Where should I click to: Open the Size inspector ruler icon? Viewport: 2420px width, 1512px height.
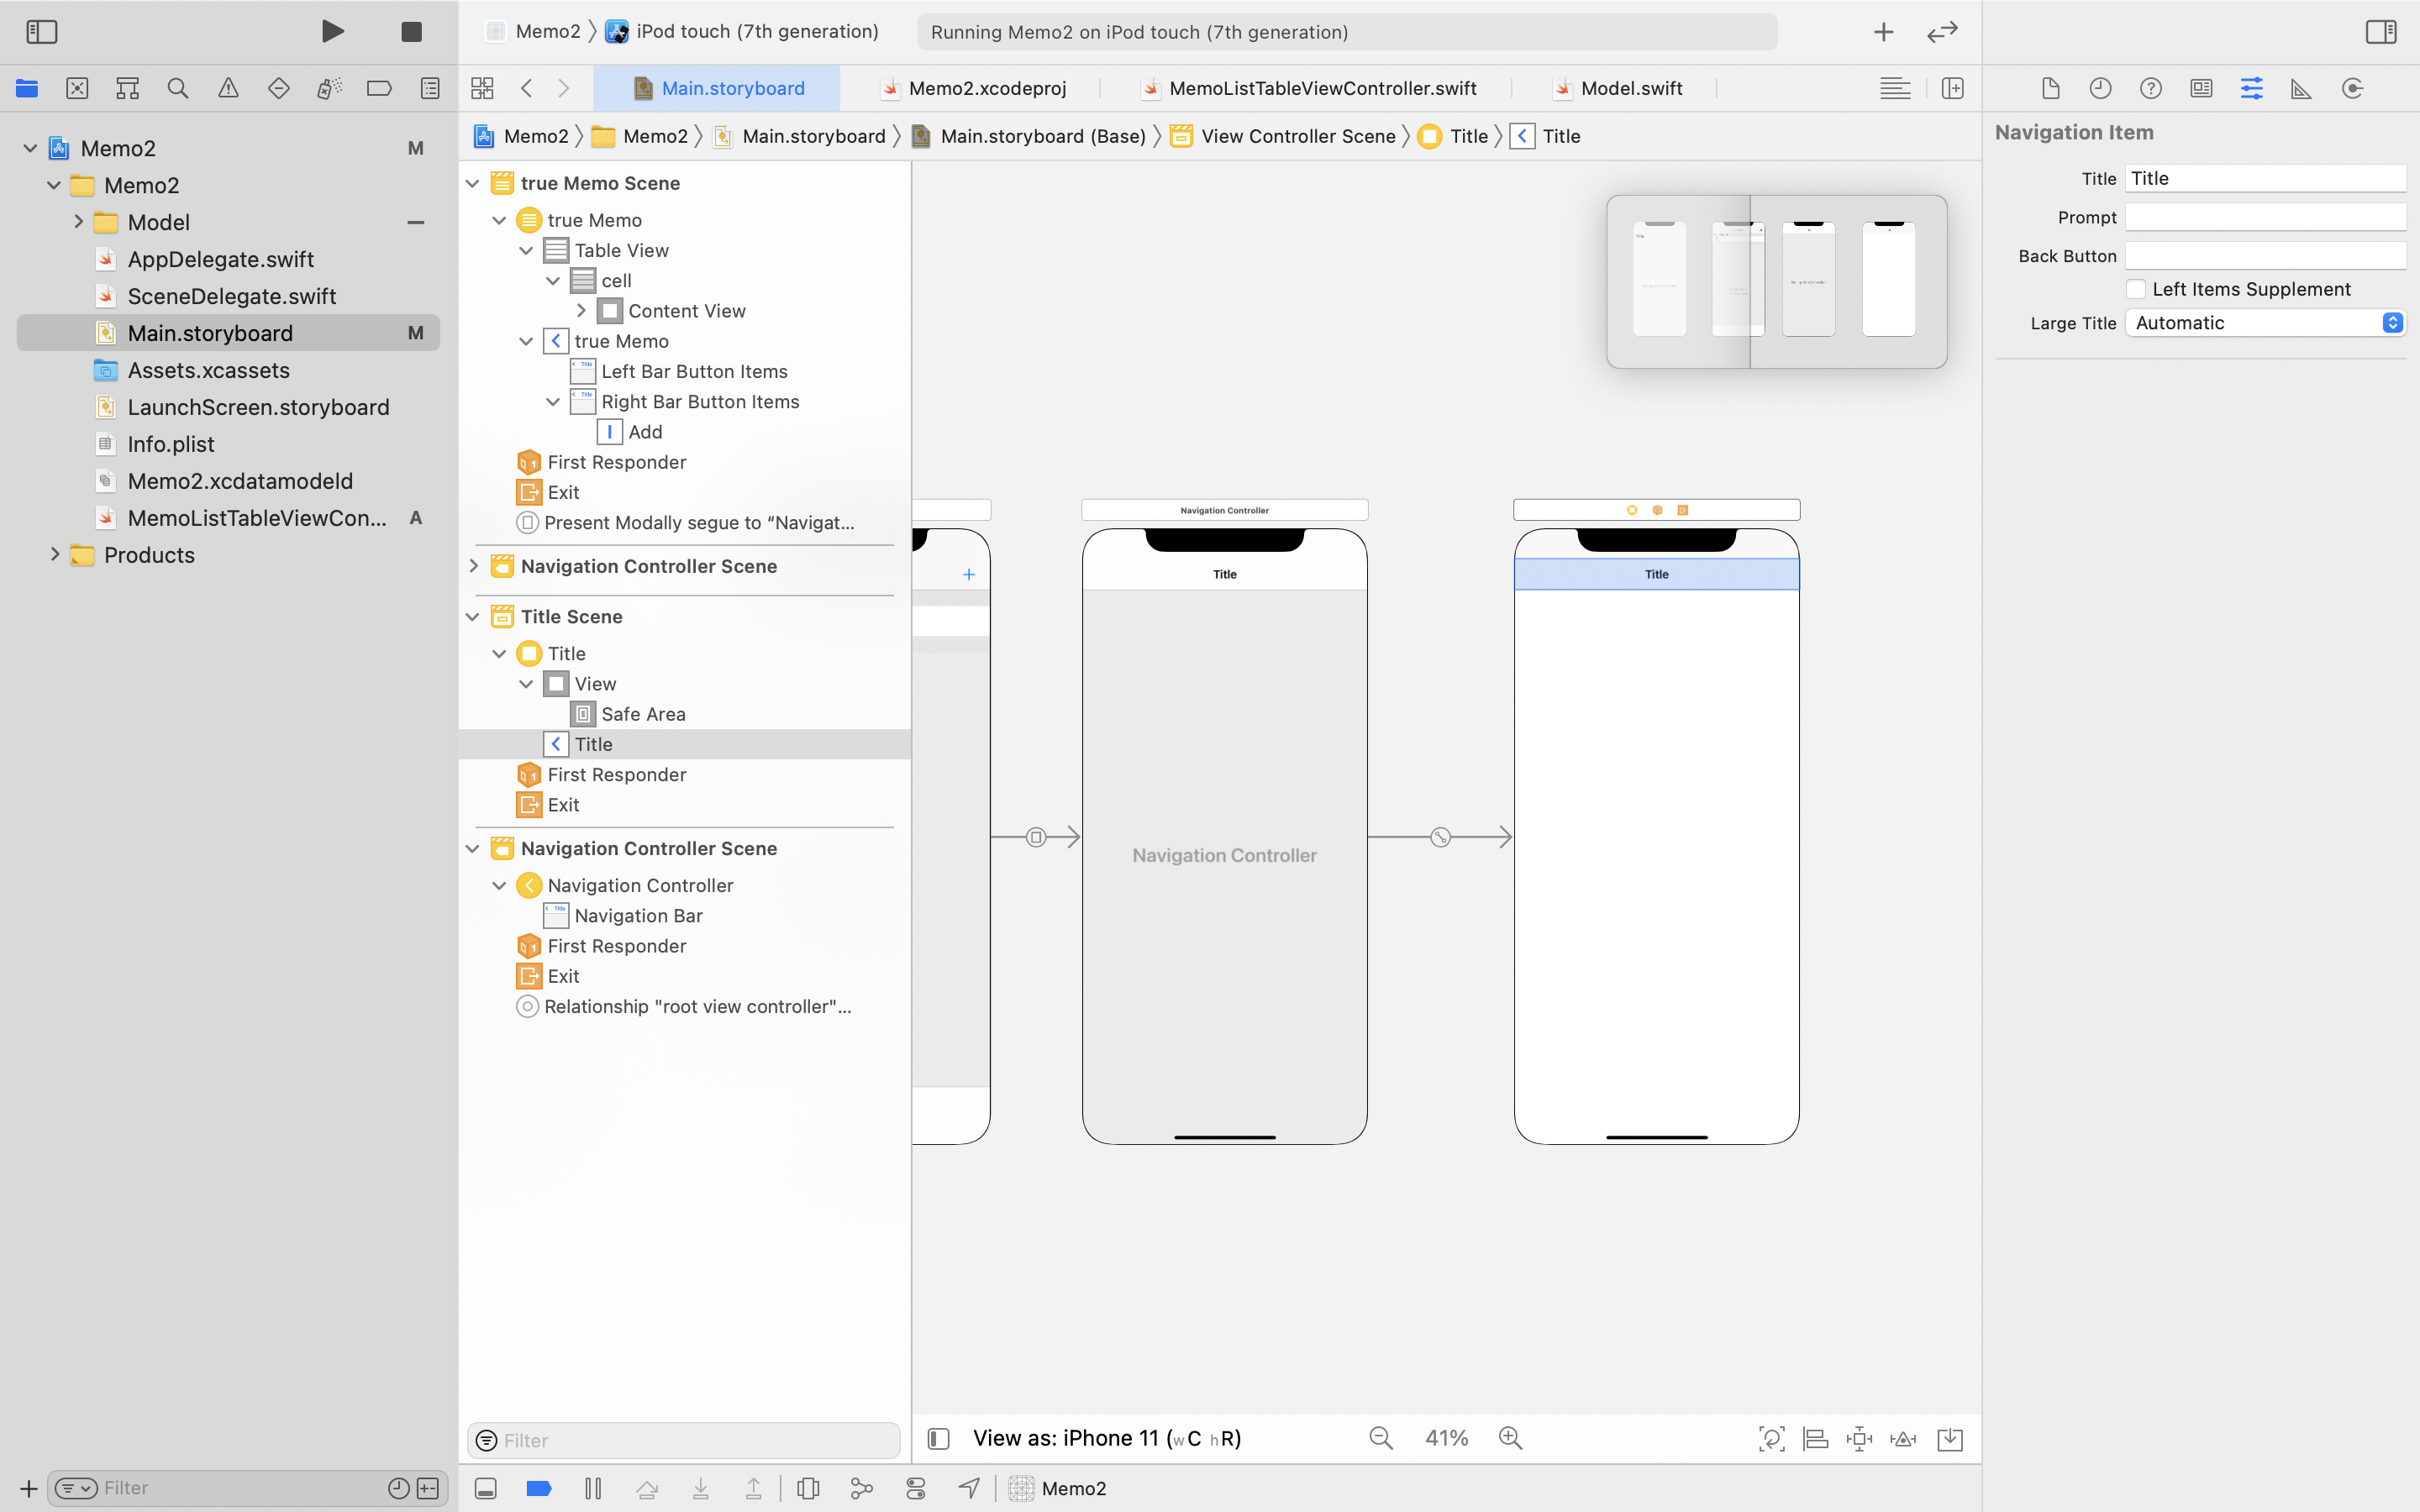pyautogui.click(x=2301, y=88)
